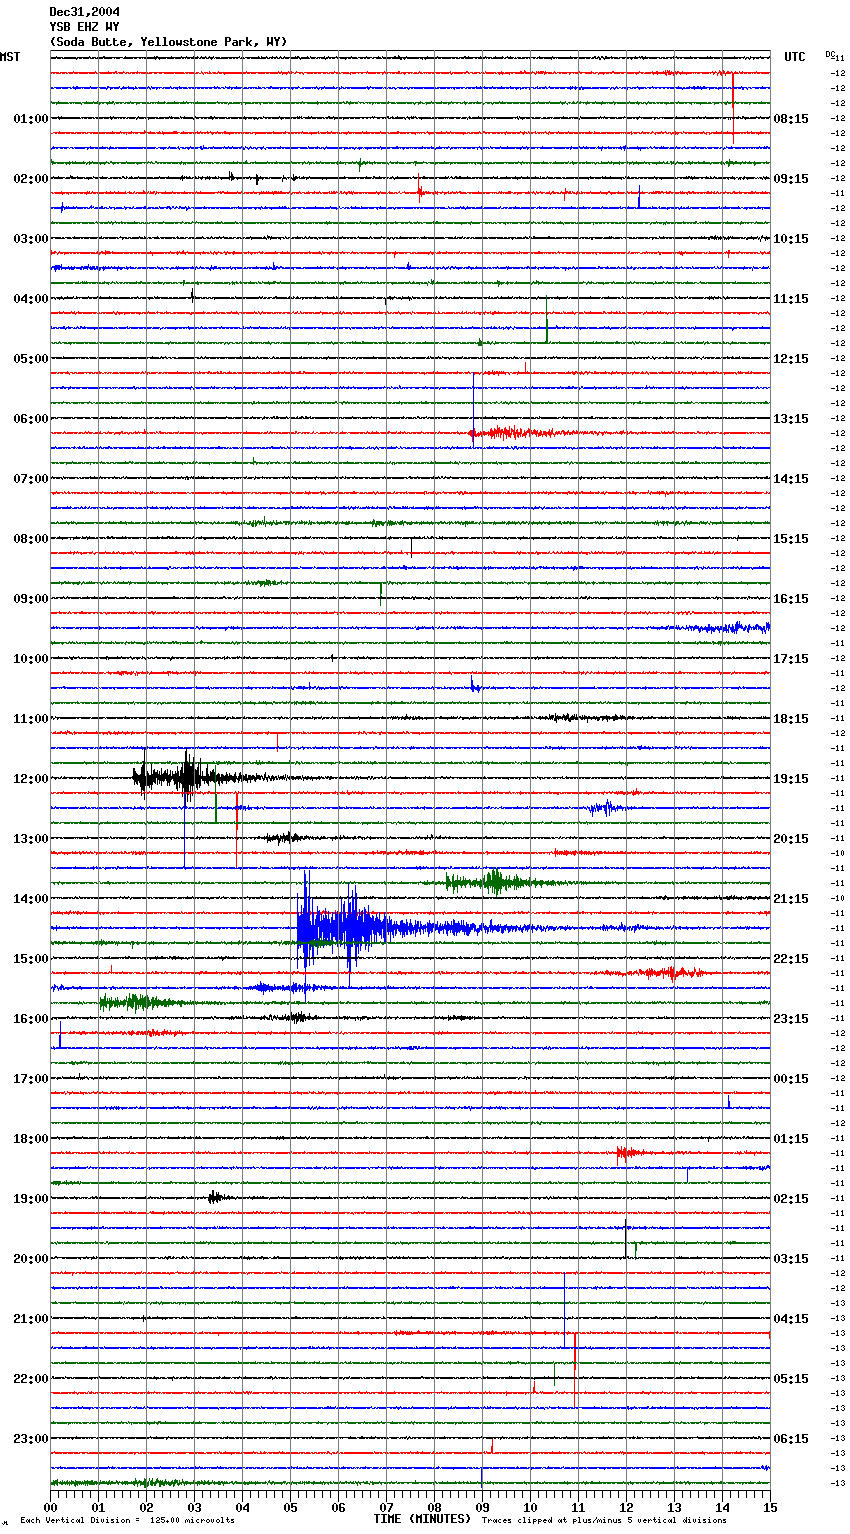Click the UTC column header
The width and height of the screenshot is (850, 1534).
click(x=794, y=57)
